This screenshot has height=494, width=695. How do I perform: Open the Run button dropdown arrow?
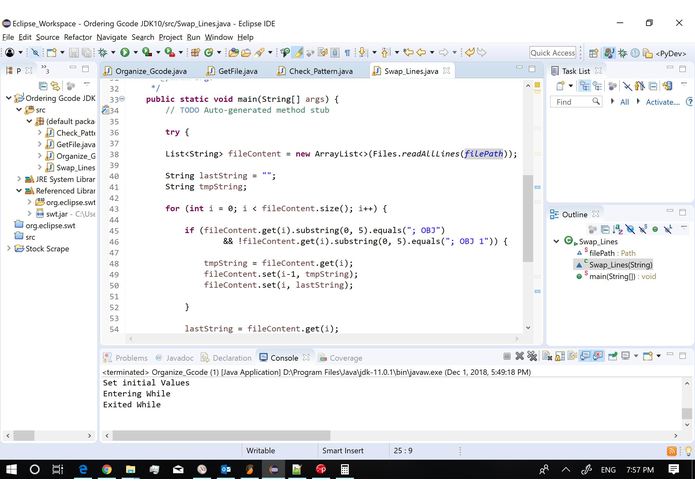(136, 53)
